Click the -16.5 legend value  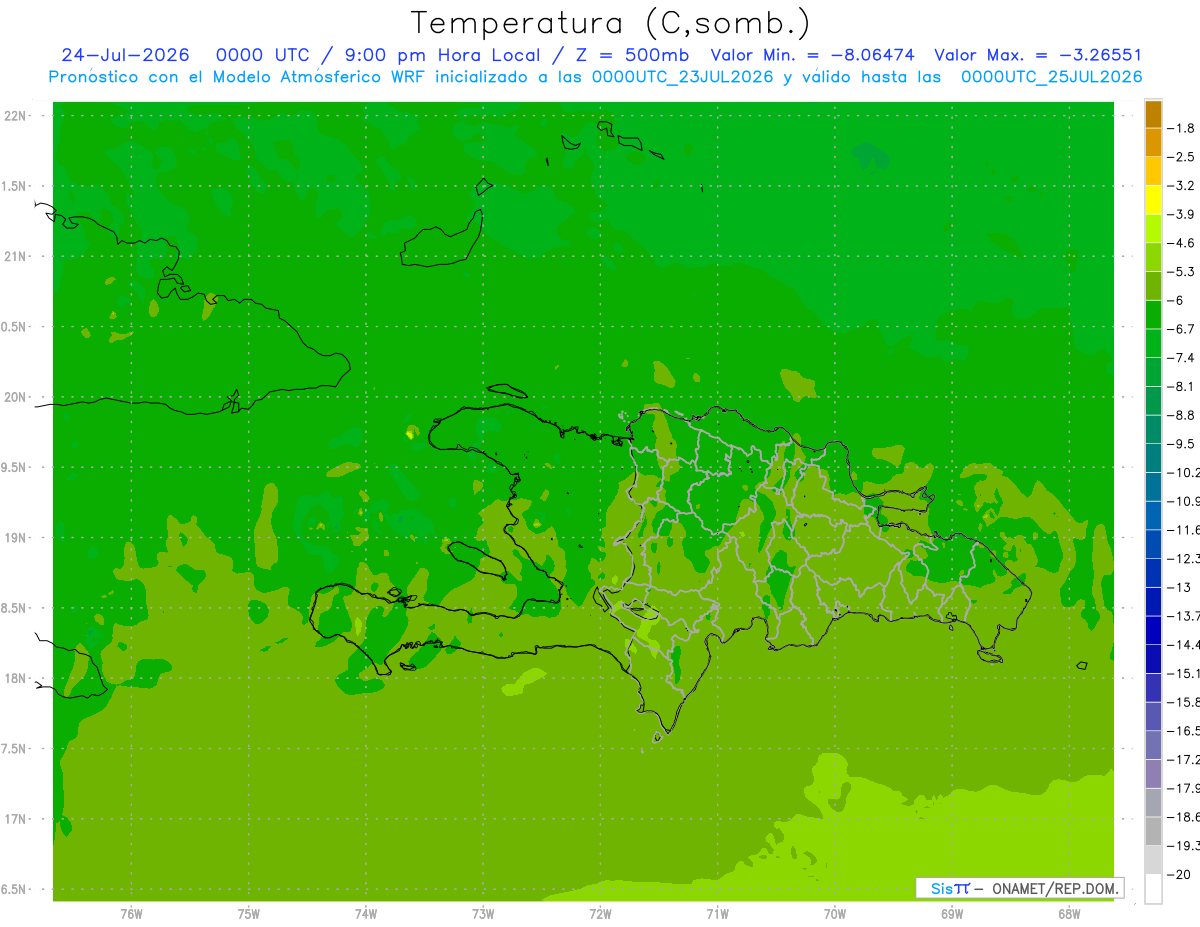pos(1184,731)
